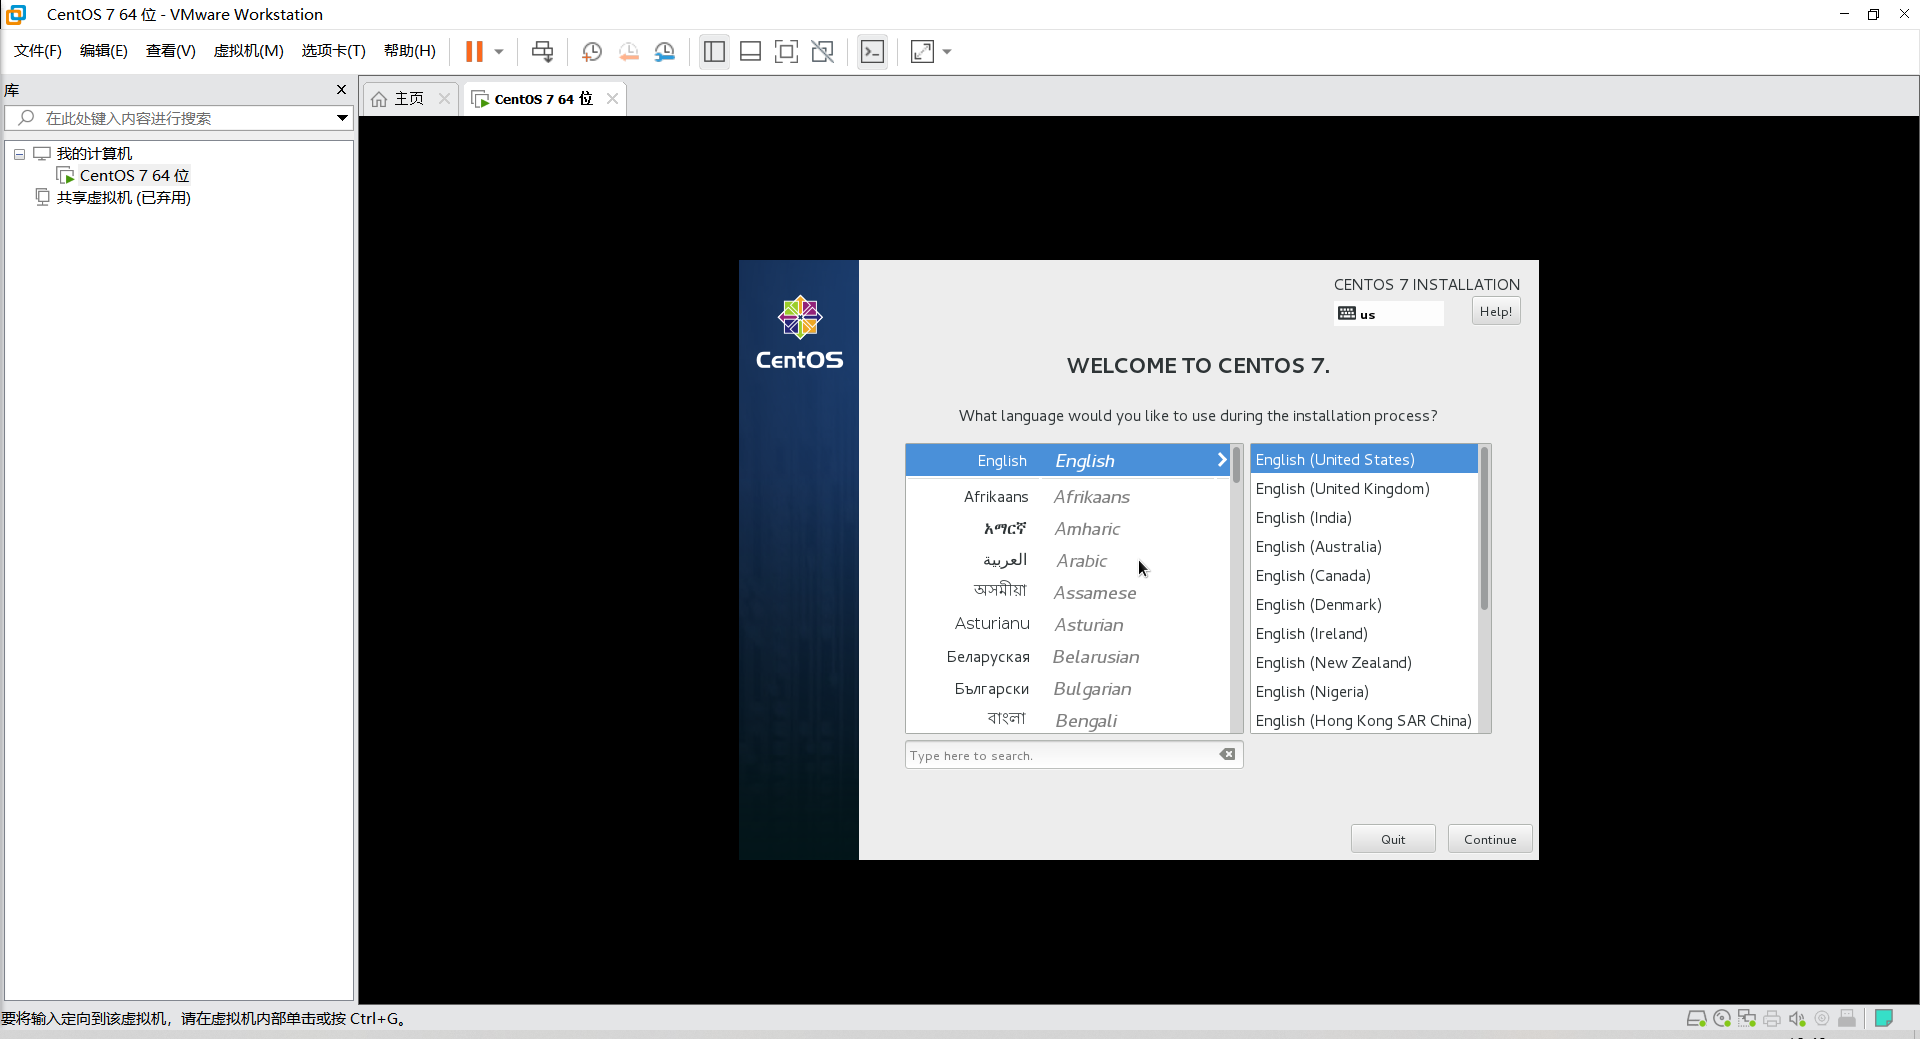The width and height of the screenshot is (1920, 1039).
Task: Open the 帮助(H) menu
Action: [x=410, y=51]
